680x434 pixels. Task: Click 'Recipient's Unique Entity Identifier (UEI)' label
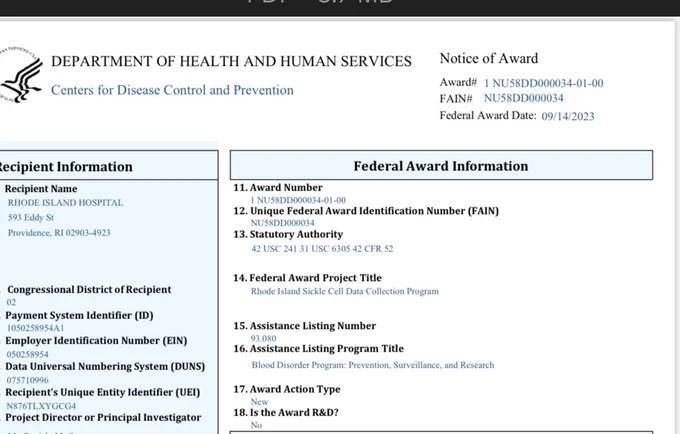(x=103, y=392)
